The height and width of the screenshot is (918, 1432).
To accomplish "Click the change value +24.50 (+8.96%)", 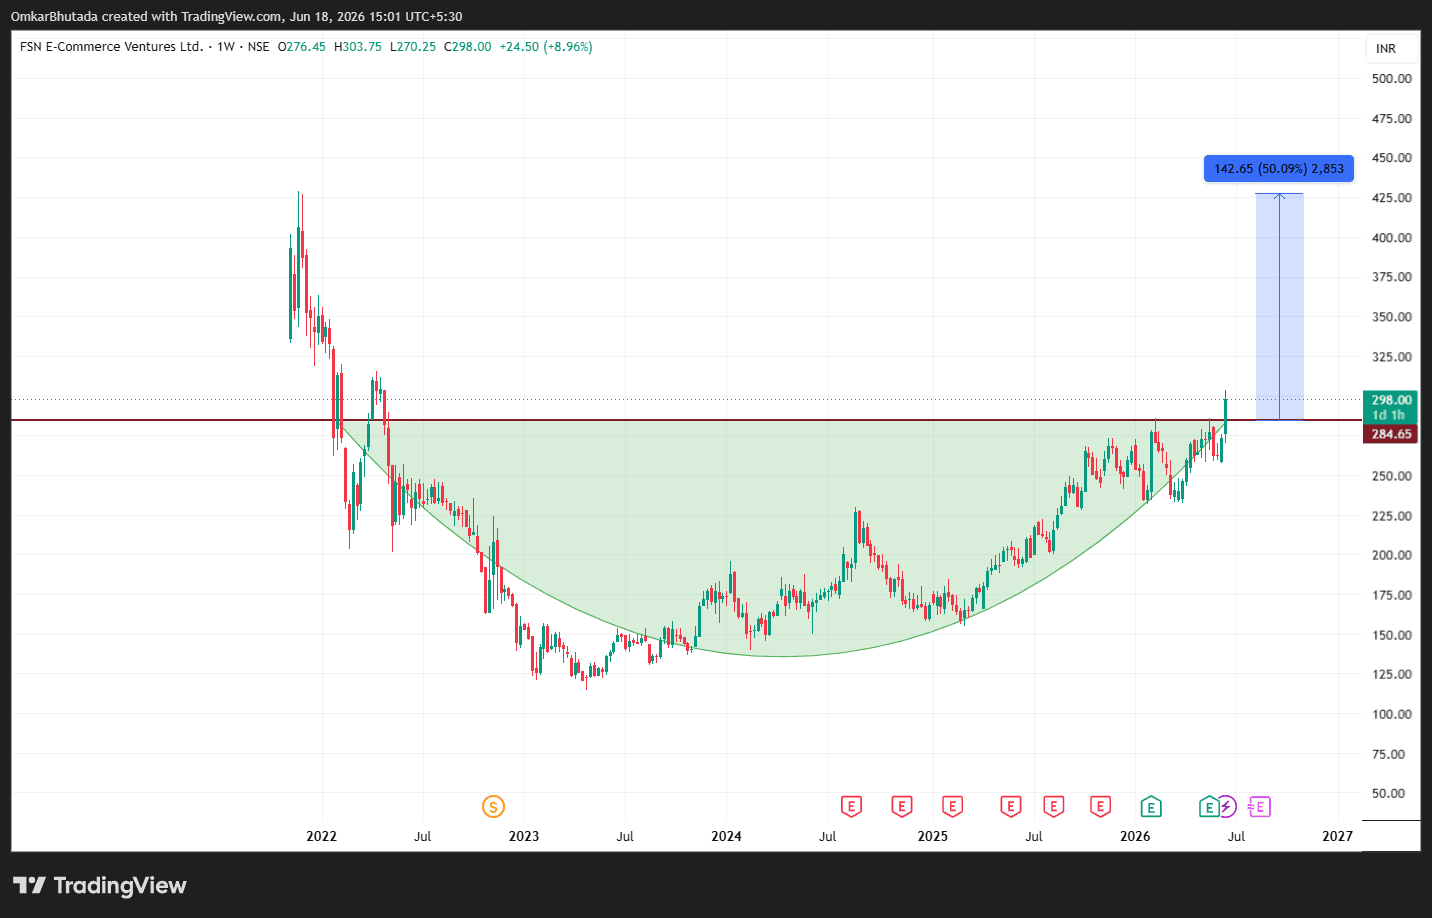I will click(546, 47).
